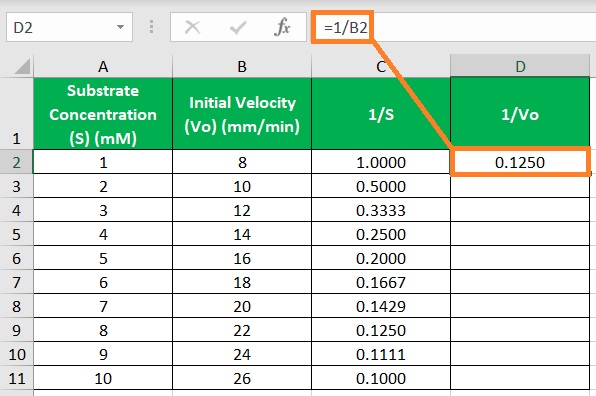Select row 1 header
The image size is (596, 396).
[16, 113]
